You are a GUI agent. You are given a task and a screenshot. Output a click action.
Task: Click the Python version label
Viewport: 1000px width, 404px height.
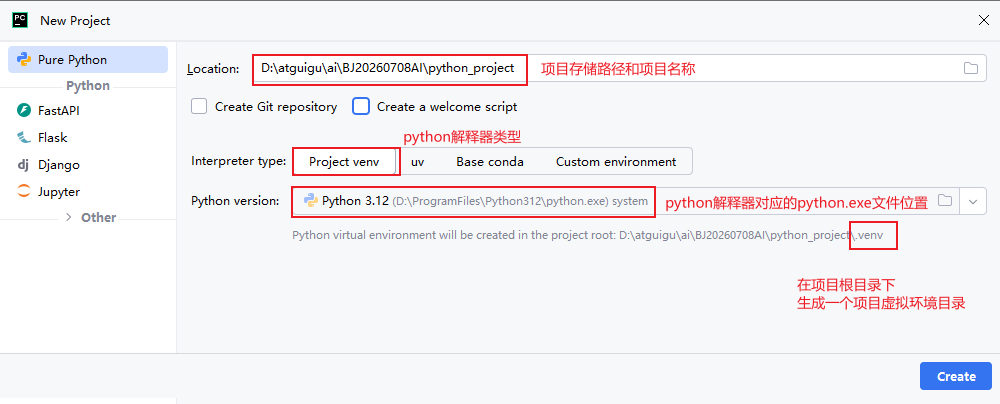coord(235,201)
